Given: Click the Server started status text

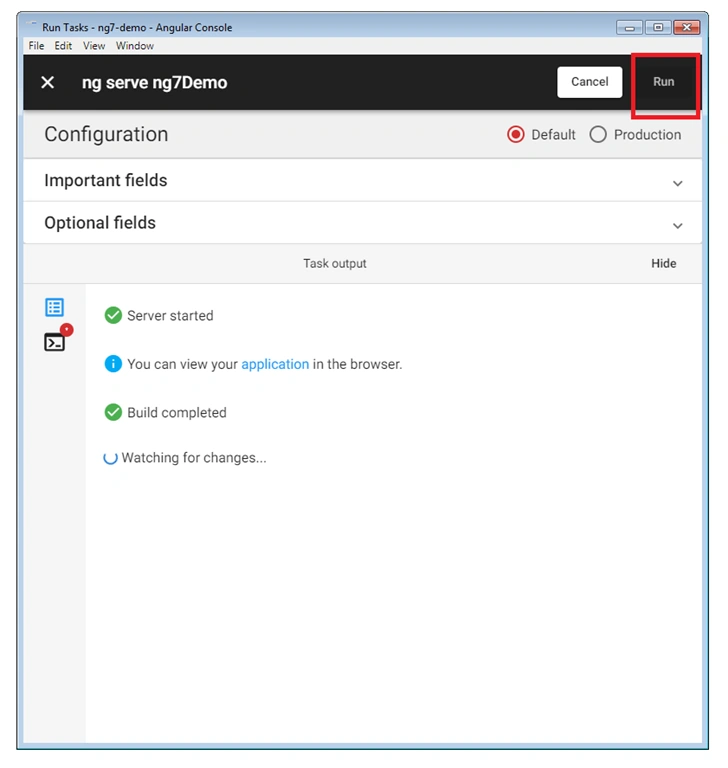Looking at the screenshot, I should coord(170,315).
